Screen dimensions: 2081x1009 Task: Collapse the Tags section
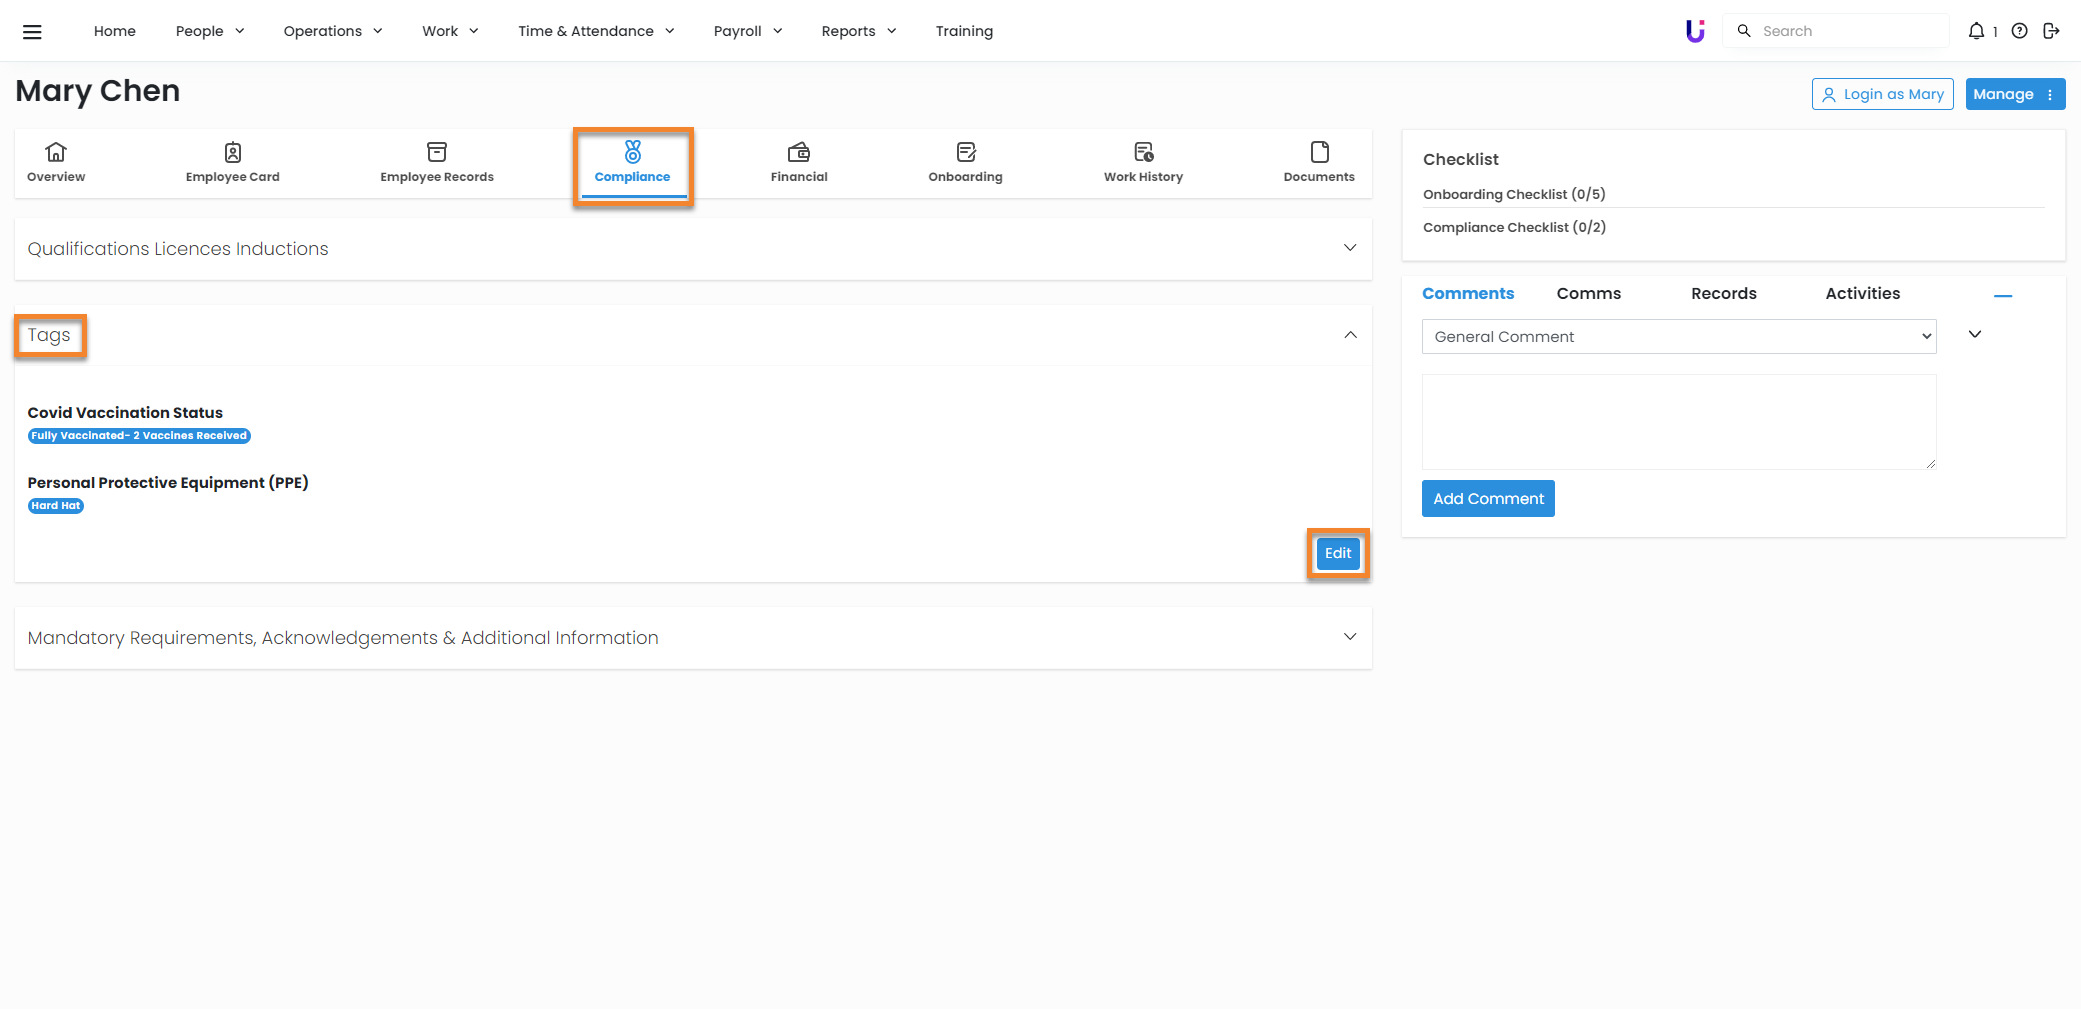[x=1349, y=335]
